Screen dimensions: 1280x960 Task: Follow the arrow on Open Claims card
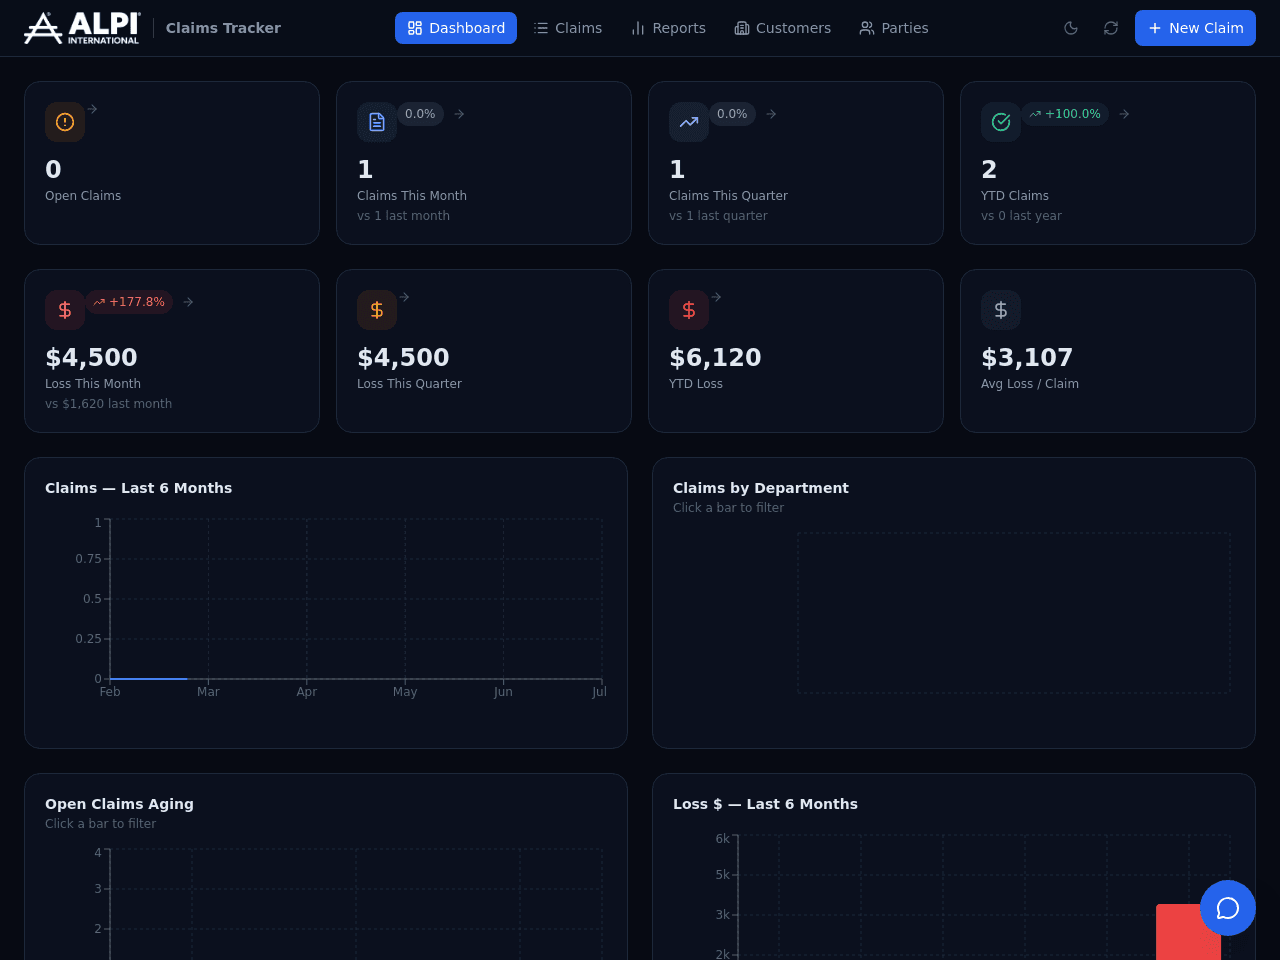click(92, 109)
